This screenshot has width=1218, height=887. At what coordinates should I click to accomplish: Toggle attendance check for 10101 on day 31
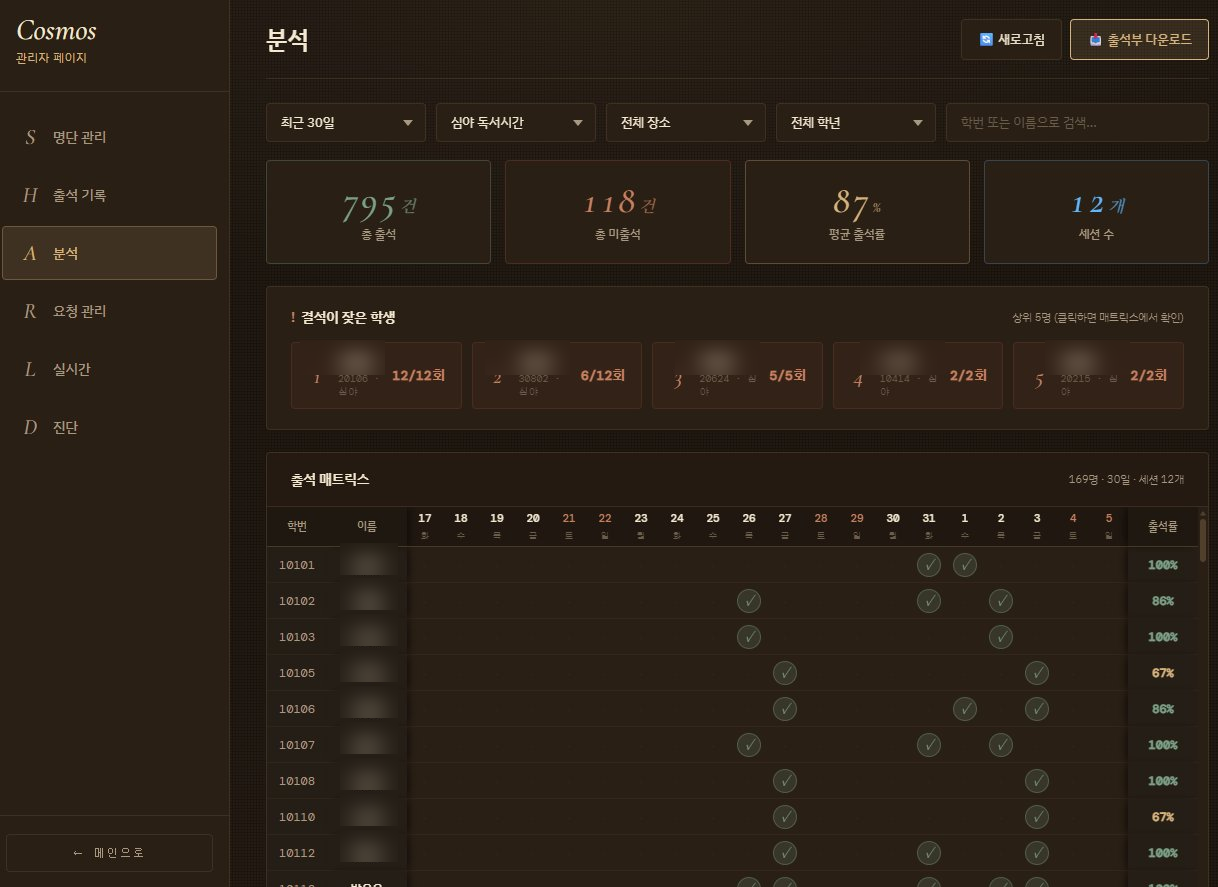tap(929, 565)
